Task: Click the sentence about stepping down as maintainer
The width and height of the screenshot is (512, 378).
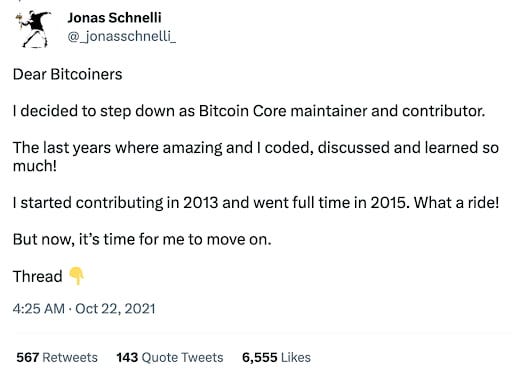Action: (249, 111)
